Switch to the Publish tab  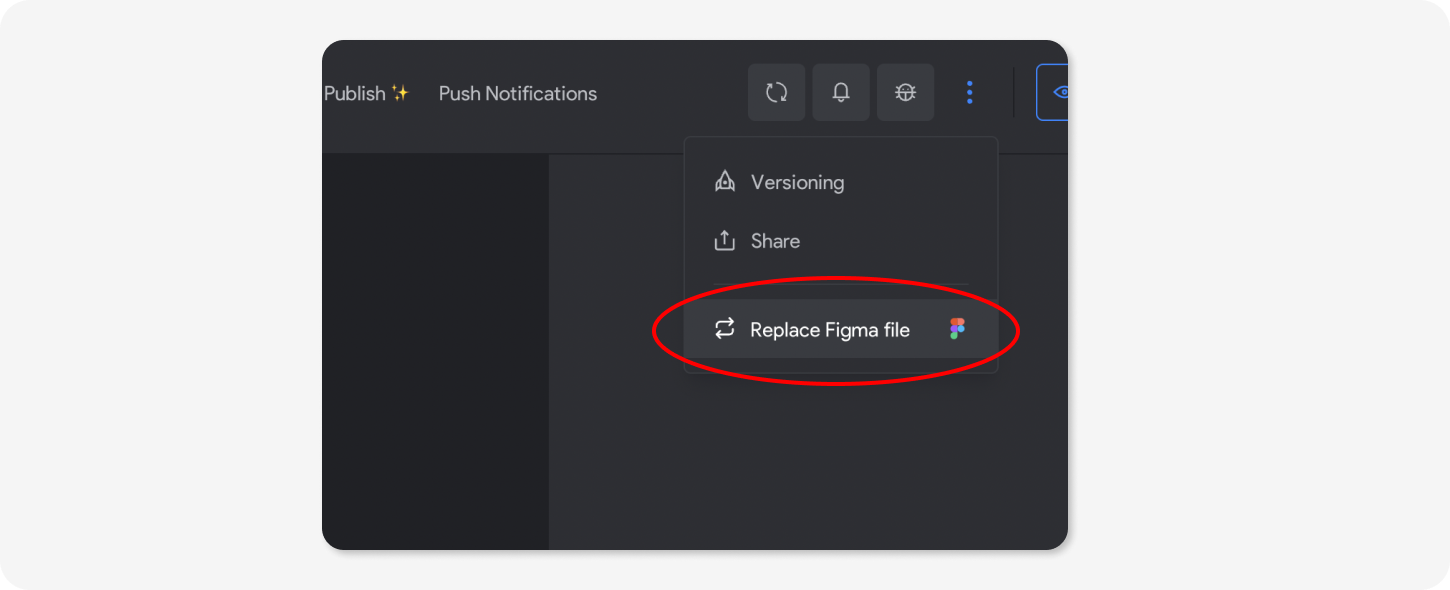[x=354, y=93]
